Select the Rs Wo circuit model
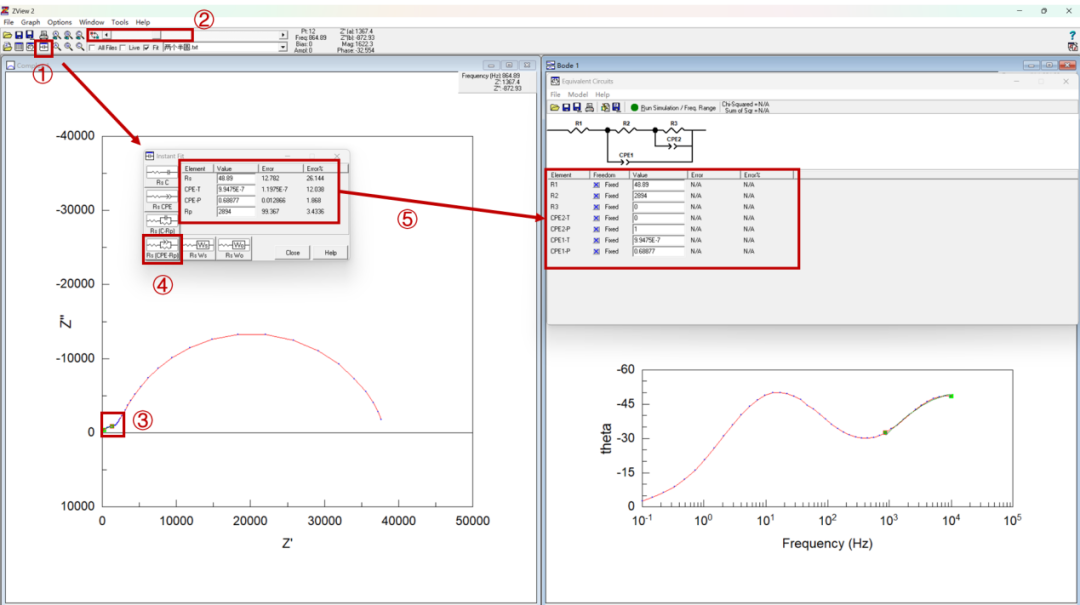Viewport: 1080px width, 605px height. click(234, 248)
